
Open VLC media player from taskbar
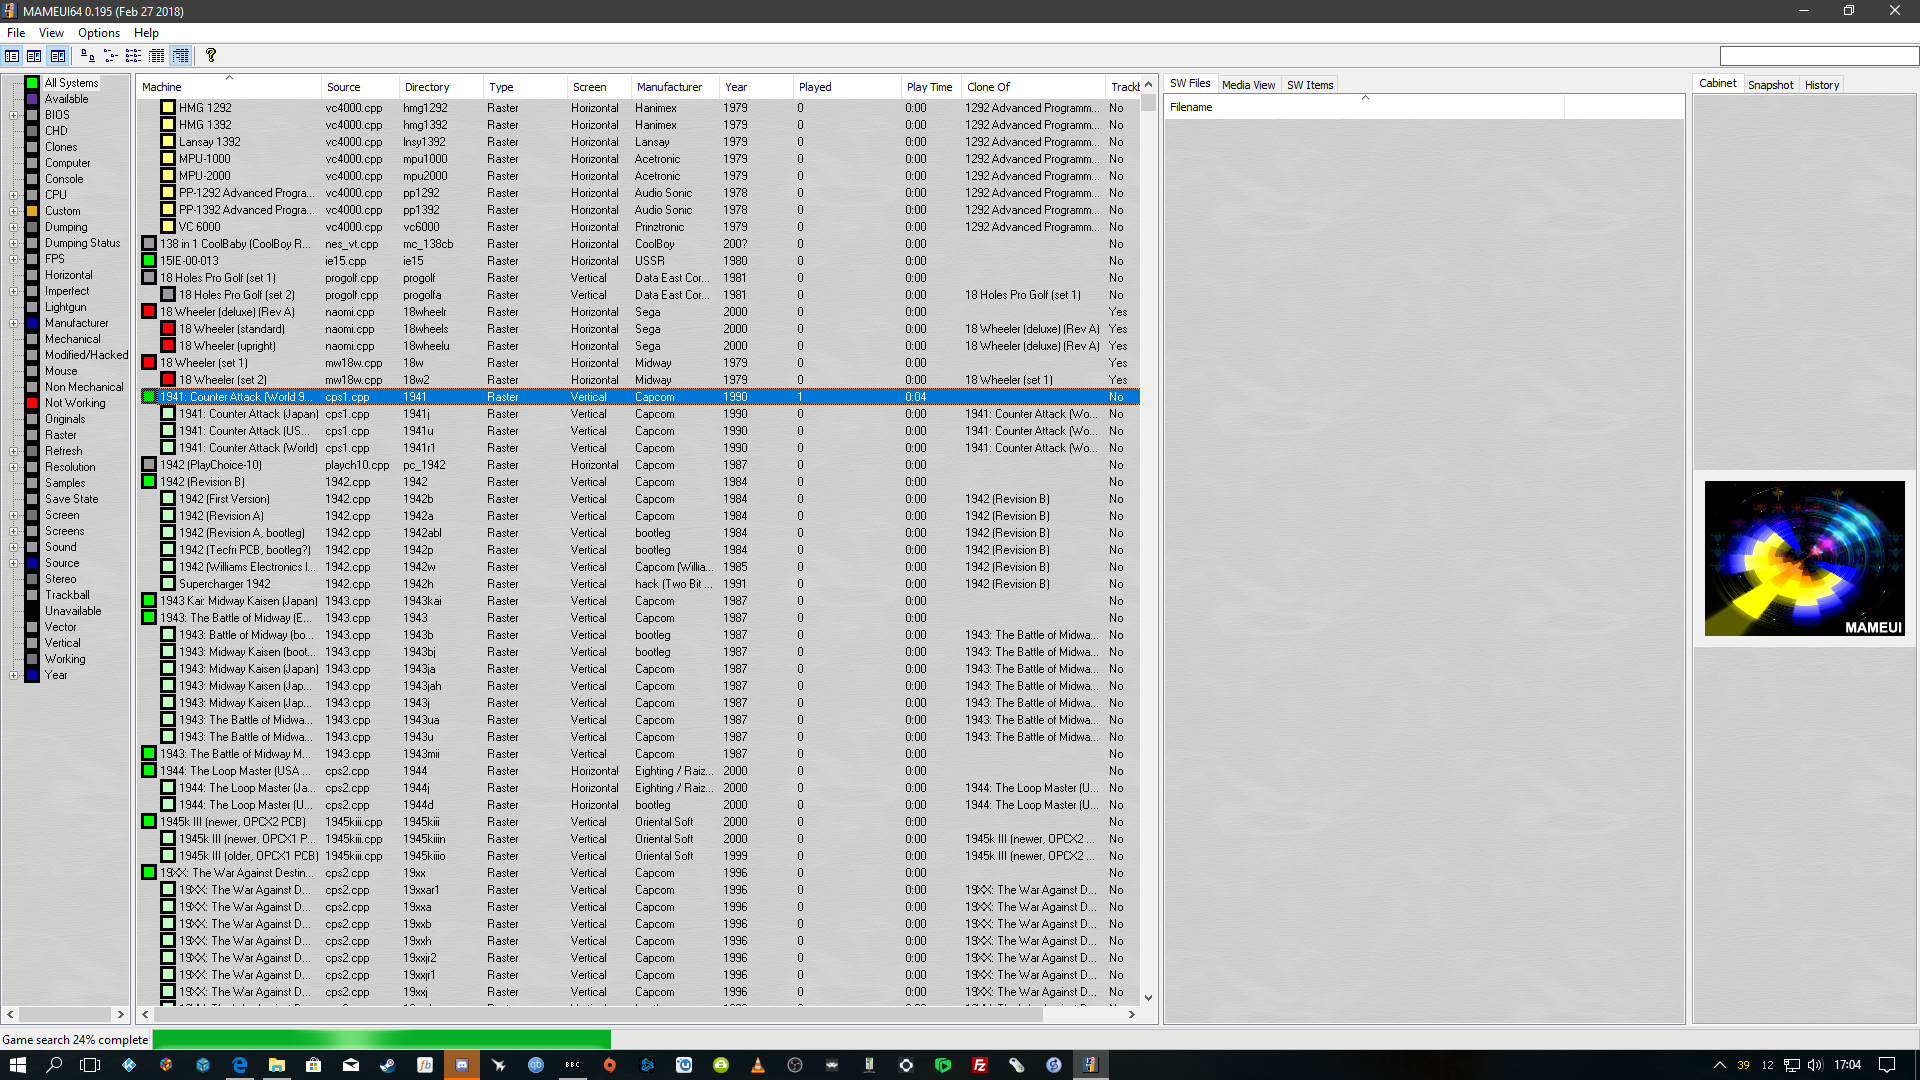757,1065
